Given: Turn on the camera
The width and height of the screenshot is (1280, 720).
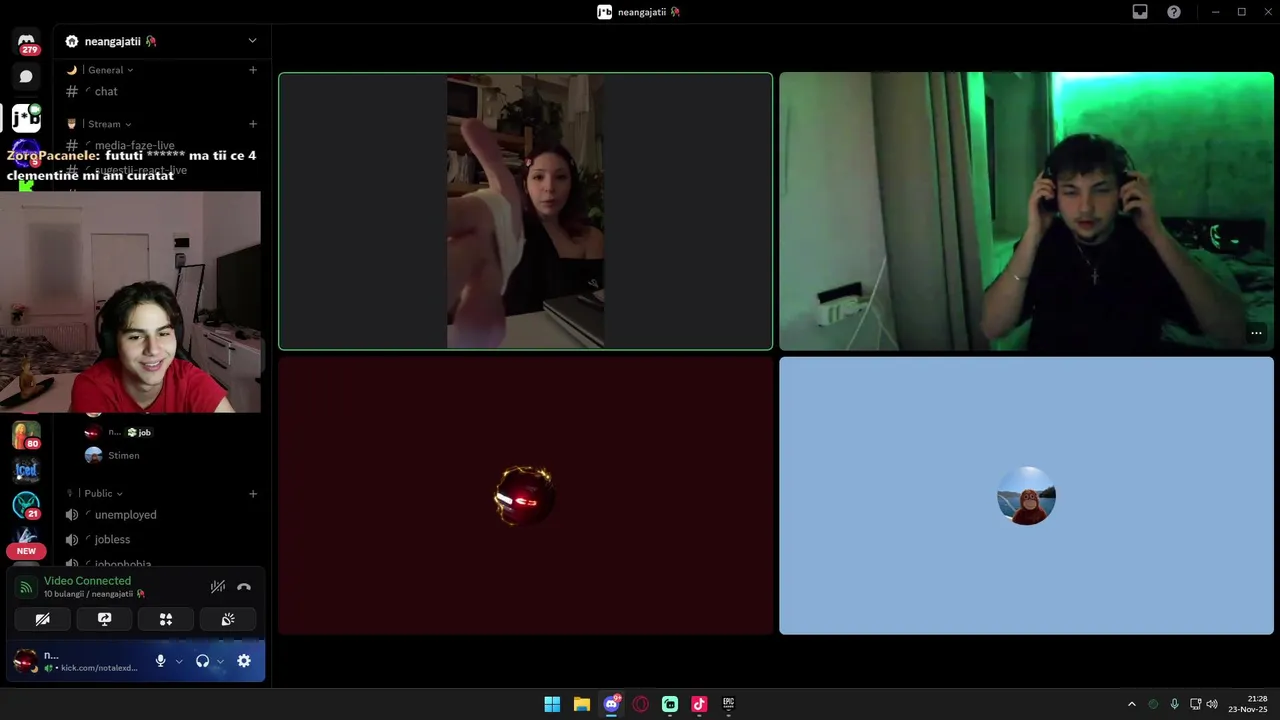Looking at the screenshot, I should pos(42,620).
